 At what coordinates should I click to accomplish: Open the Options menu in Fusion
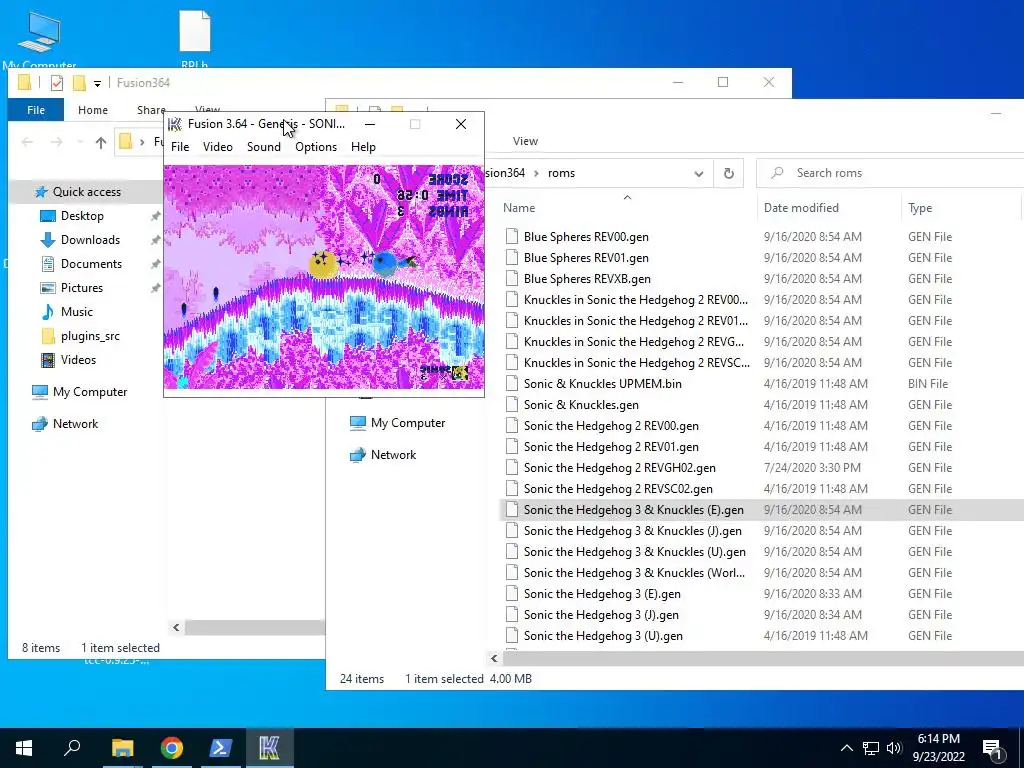coord(316,147)
